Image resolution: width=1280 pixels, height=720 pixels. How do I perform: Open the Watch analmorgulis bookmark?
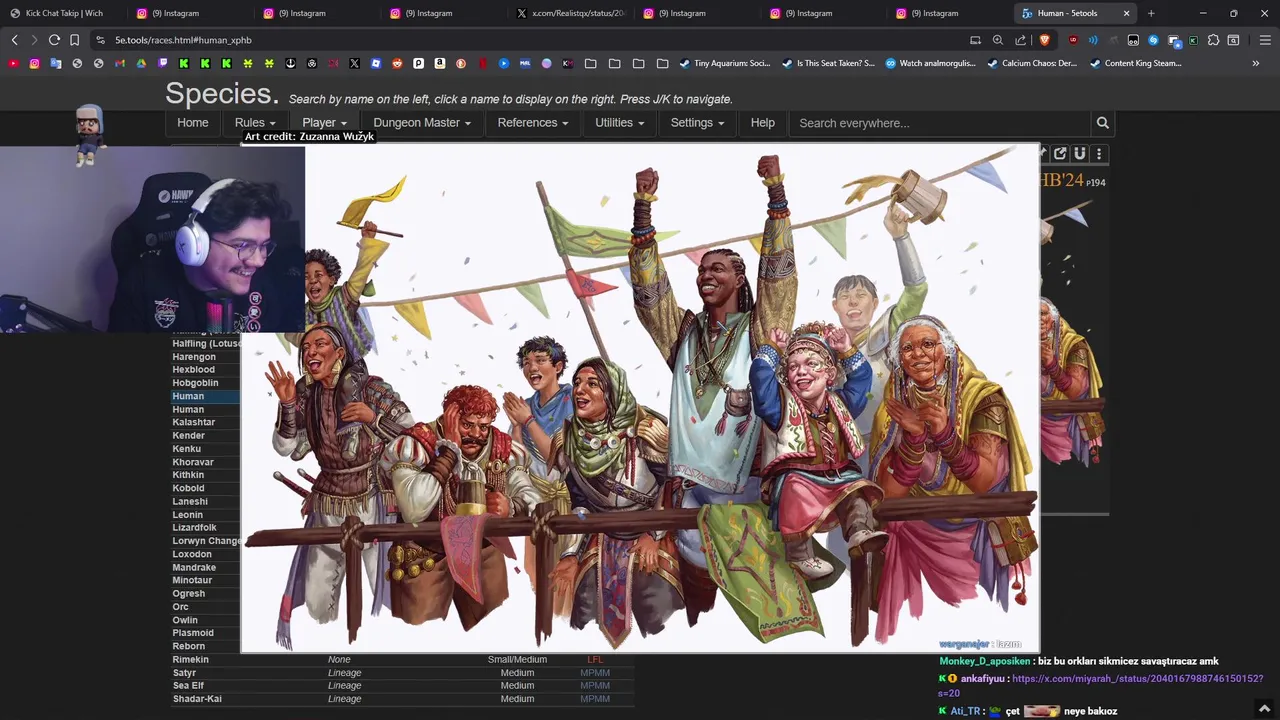pyautogui.click(x=930, y=63)
